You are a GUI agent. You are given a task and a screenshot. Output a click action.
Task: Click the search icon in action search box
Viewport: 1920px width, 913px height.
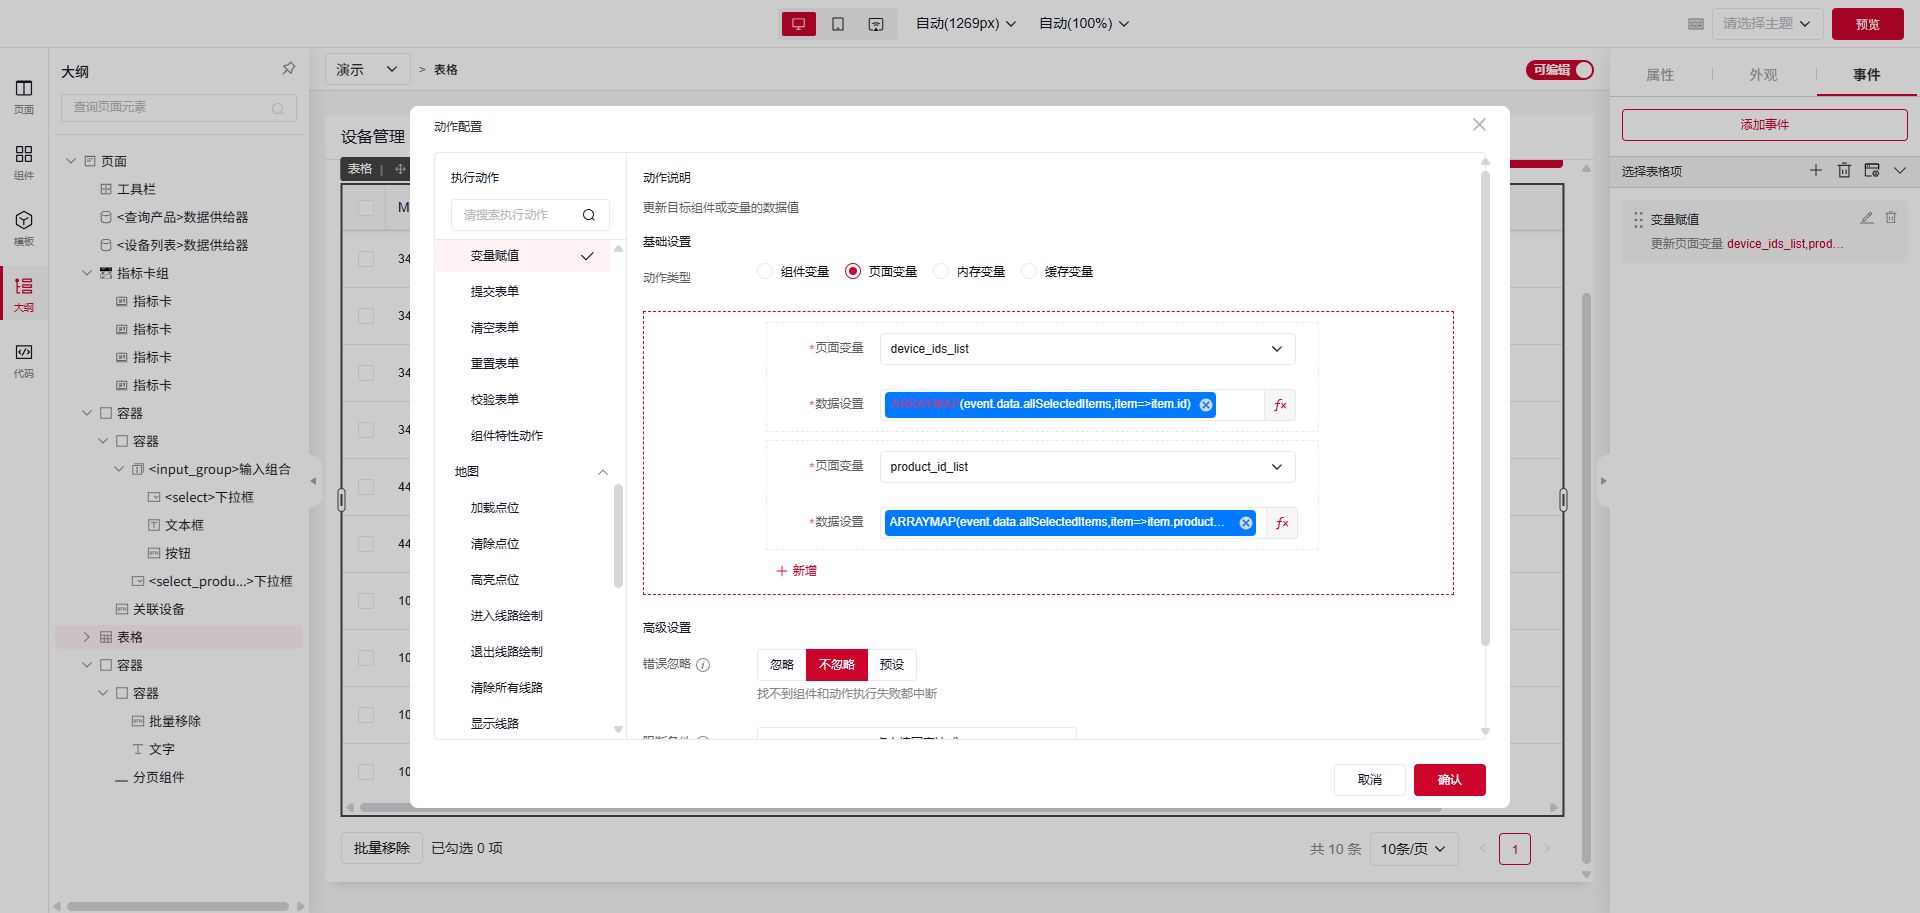(589, 215)
